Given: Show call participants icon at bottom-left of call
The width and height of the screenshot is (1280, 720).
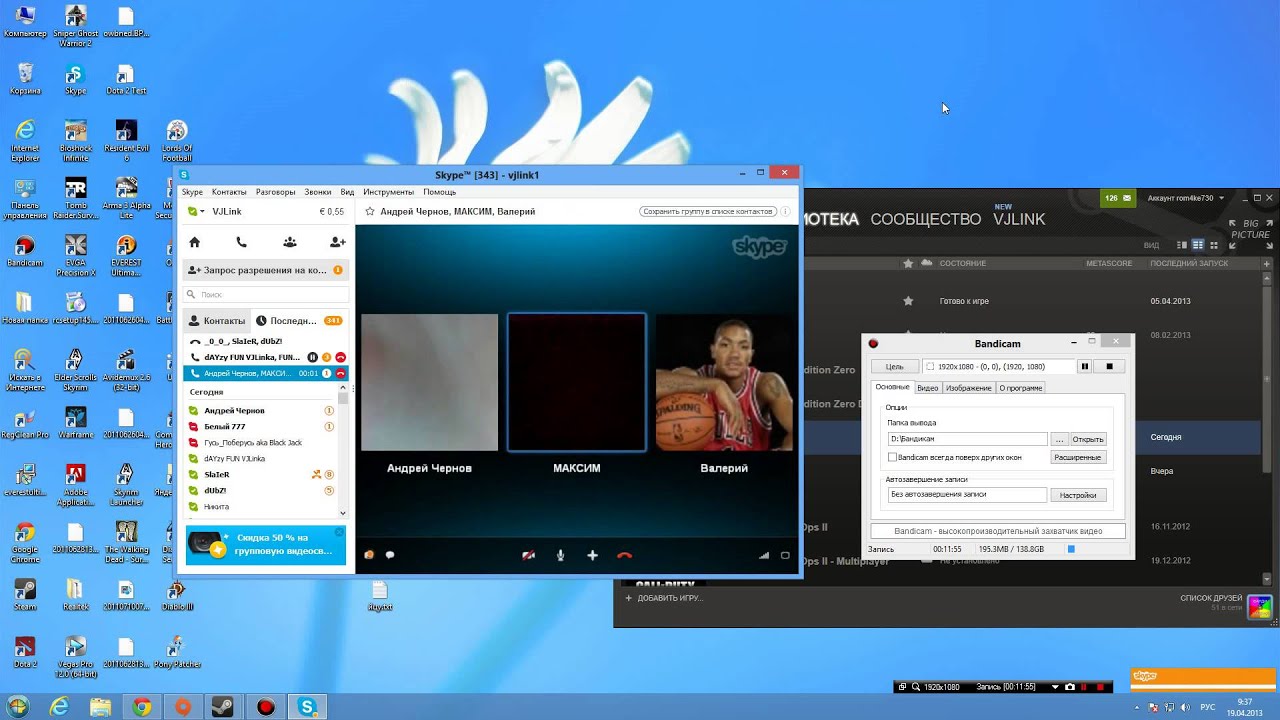Looking at the screenshot, I should 369,555.
